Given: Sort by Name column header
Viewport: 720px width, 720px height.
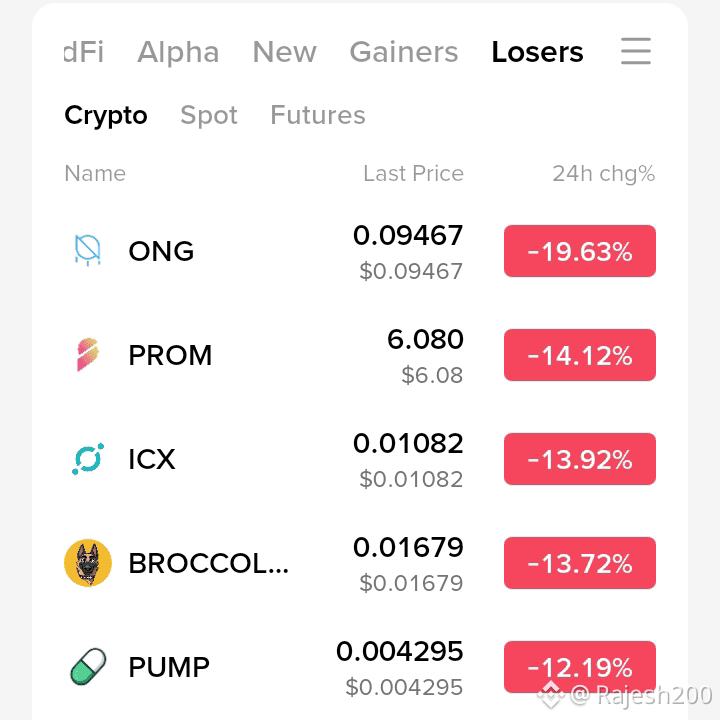Looking at the screenshot, I should point(95,174).
